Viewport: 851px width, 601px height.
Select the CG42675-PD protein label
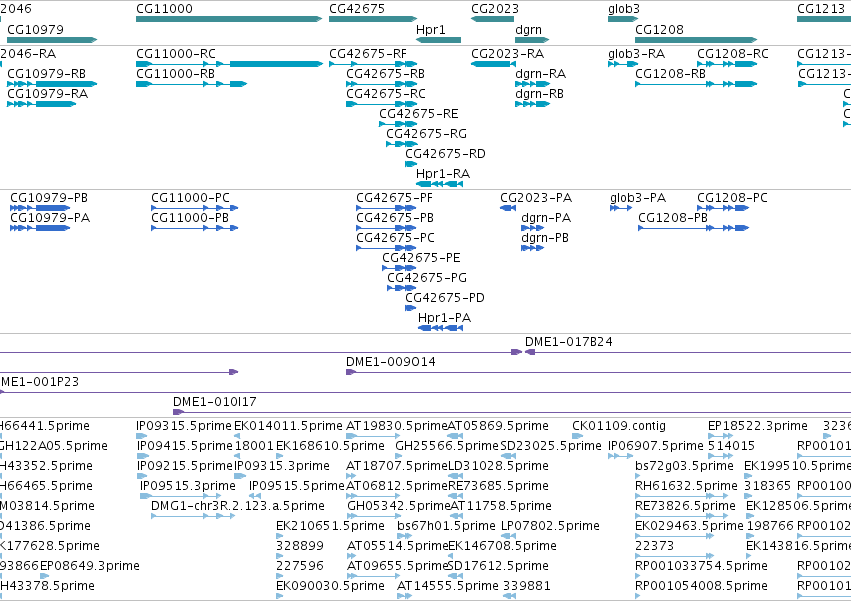[445, 298]
